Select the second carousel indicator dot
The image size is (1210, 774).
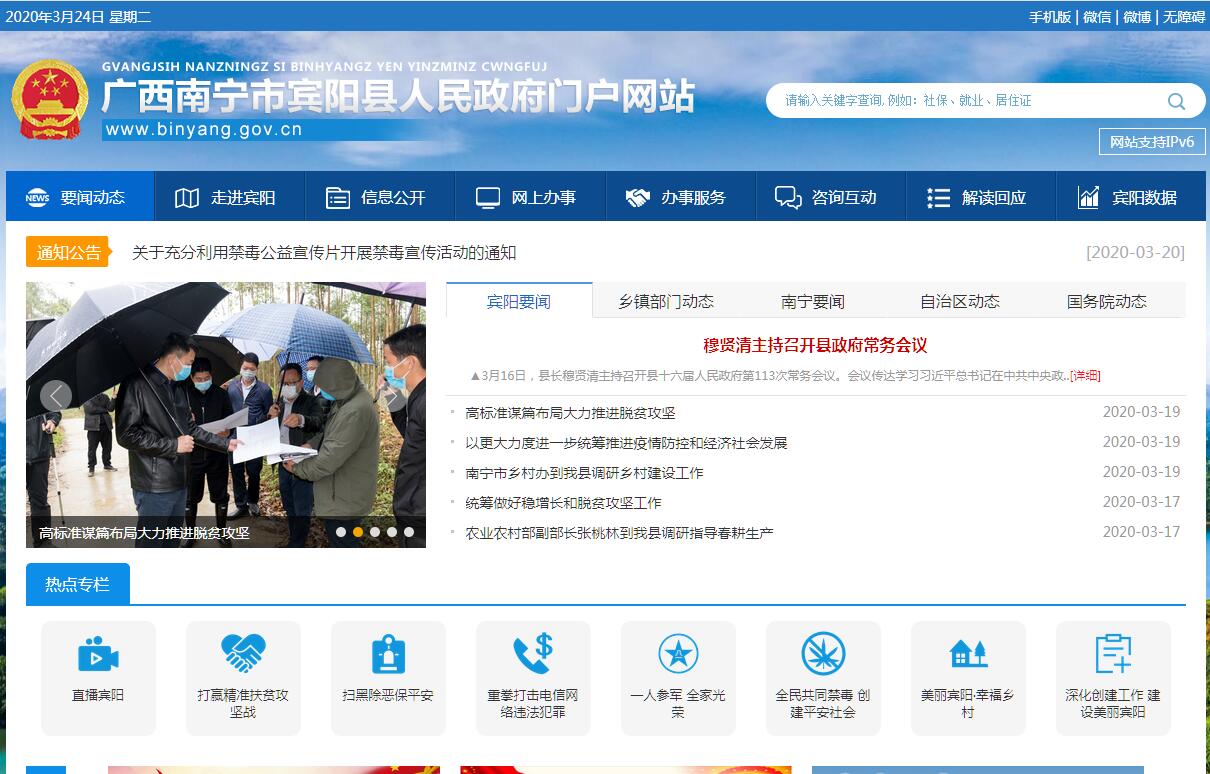tap(358, 532)
